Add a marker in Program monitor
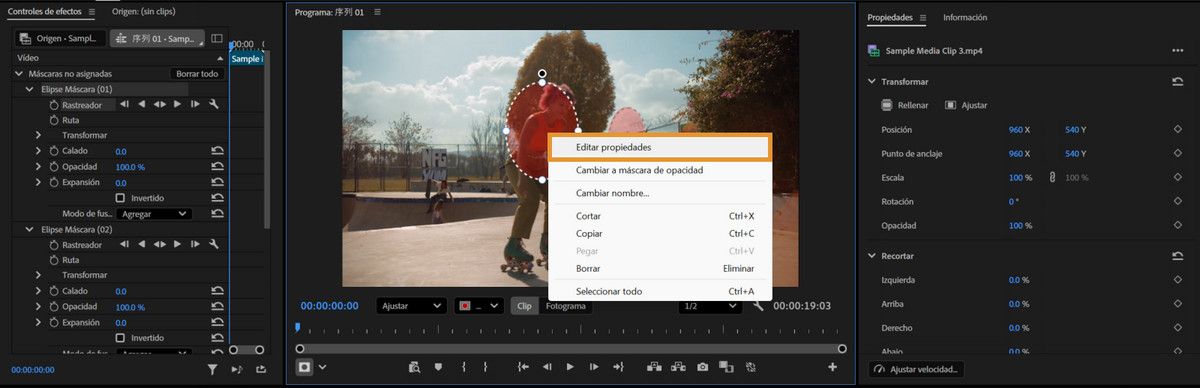The image size is (1200, 388). tap(438, 367)
